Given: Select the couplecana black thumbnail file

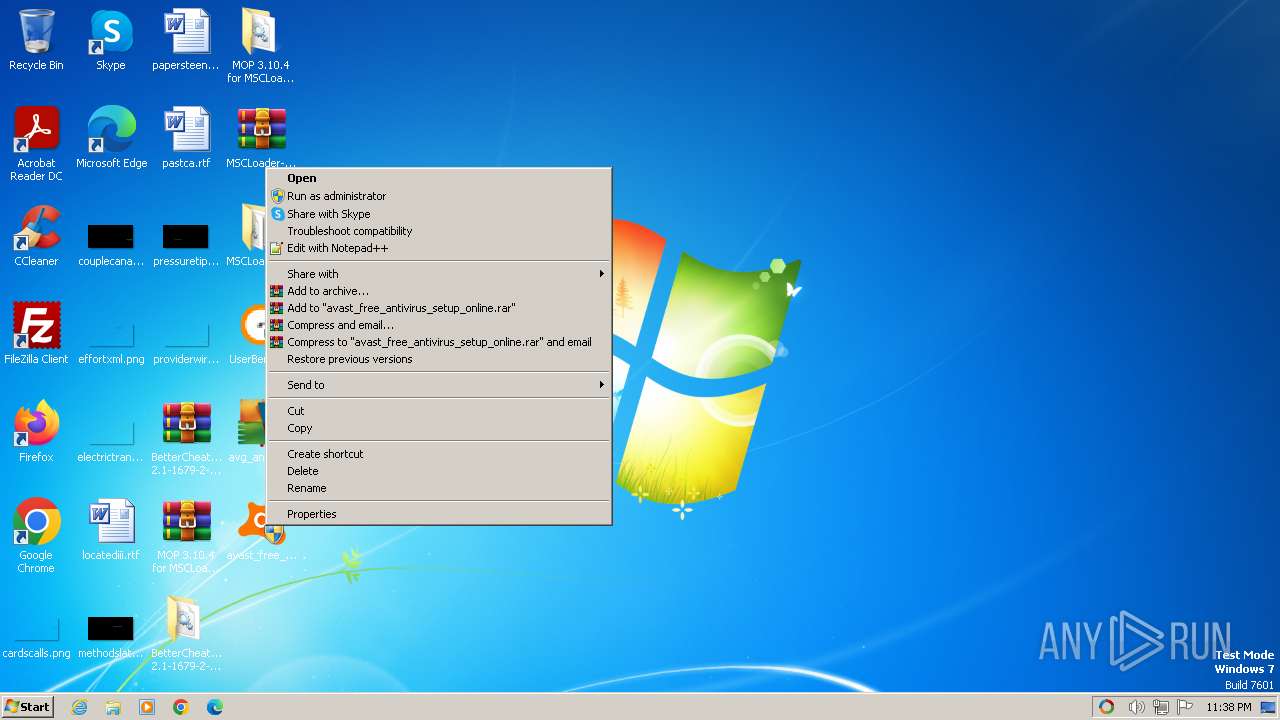Looking at the screenshot, I should 111,243.
